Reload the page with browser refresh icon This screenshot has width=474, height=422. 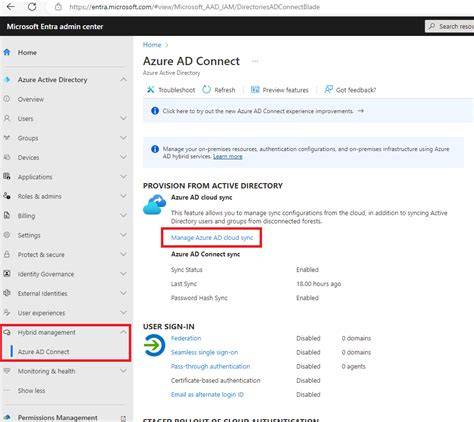[32, 7]
